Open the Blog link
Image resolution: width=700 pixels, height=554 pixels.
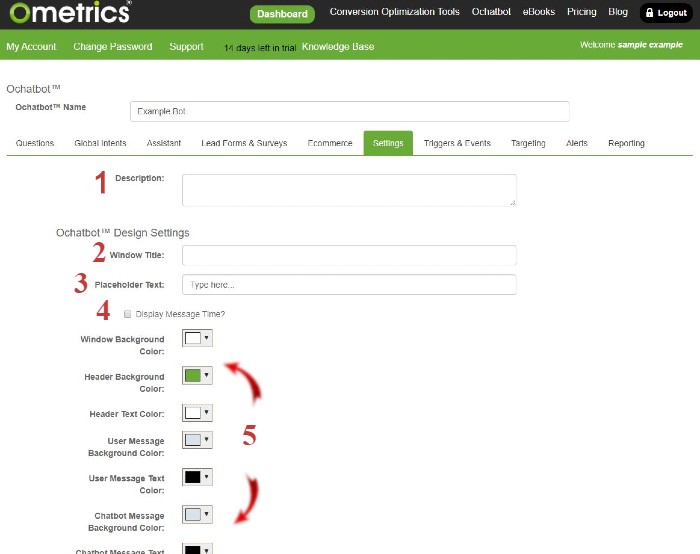pos(618,12)
